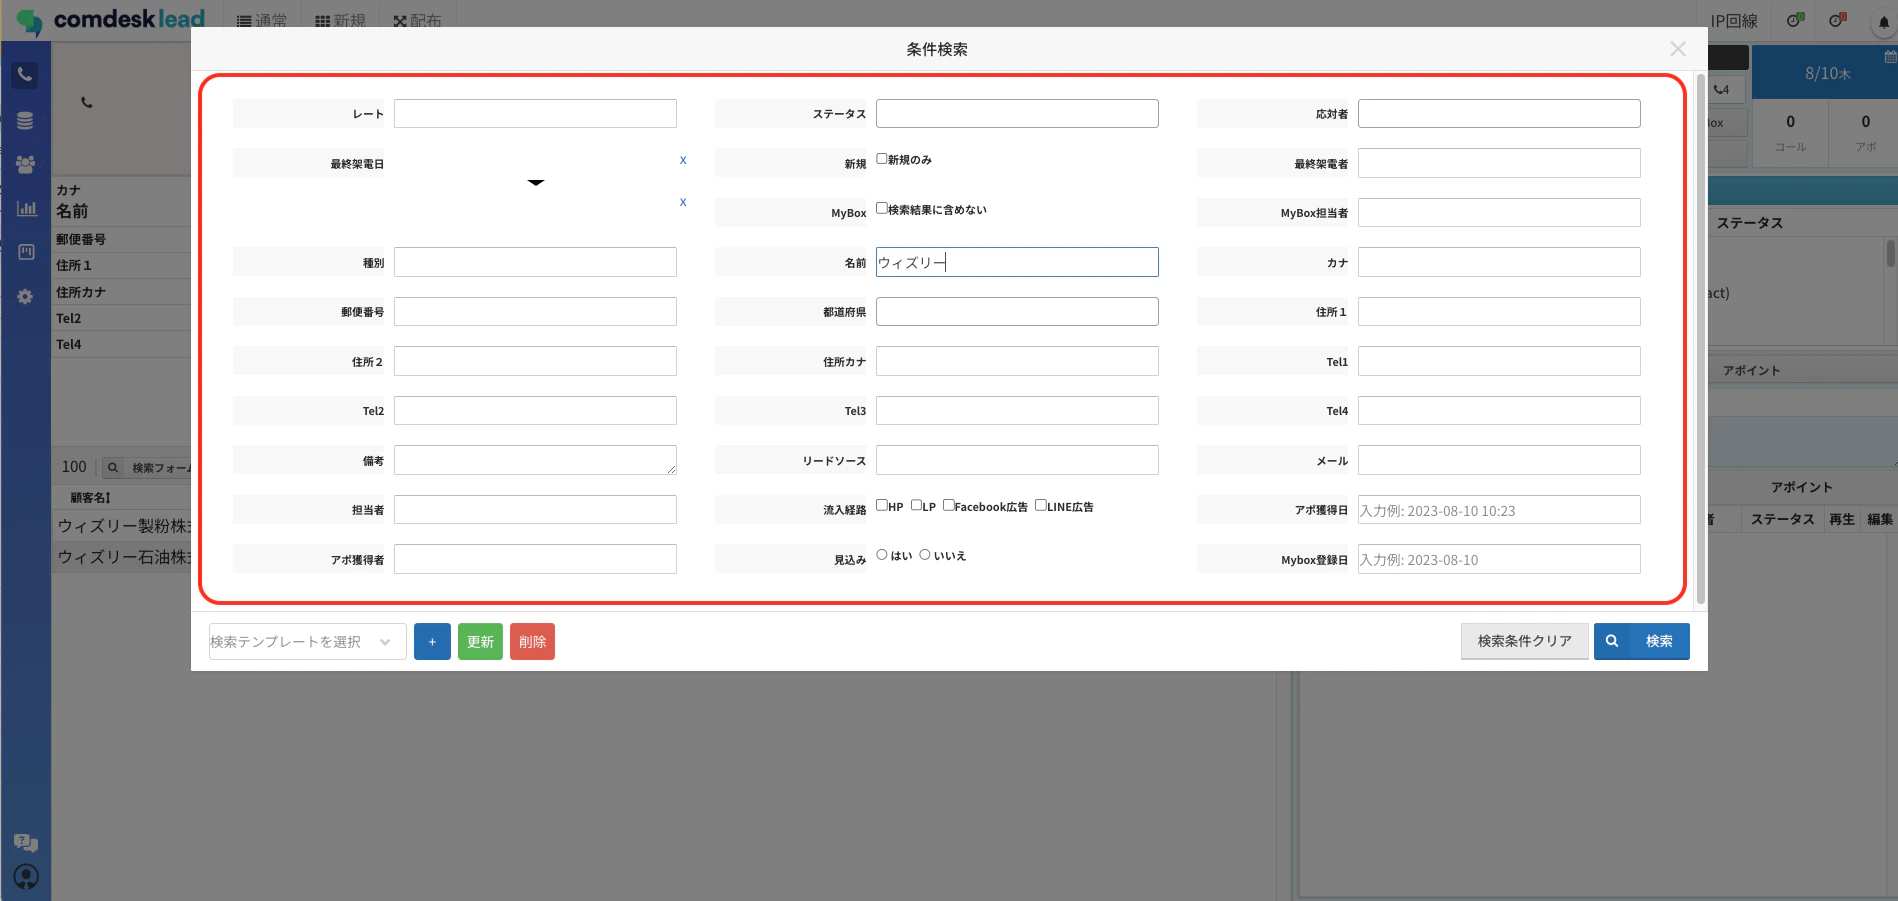Open the ステータス selection field
Screen dimensions: 1898x901
[x=1017, y=113]
